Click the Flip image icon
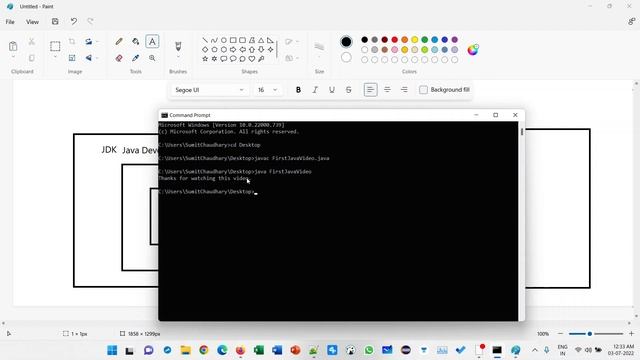The width and height of the screenshot is (640, 360). 89,58
